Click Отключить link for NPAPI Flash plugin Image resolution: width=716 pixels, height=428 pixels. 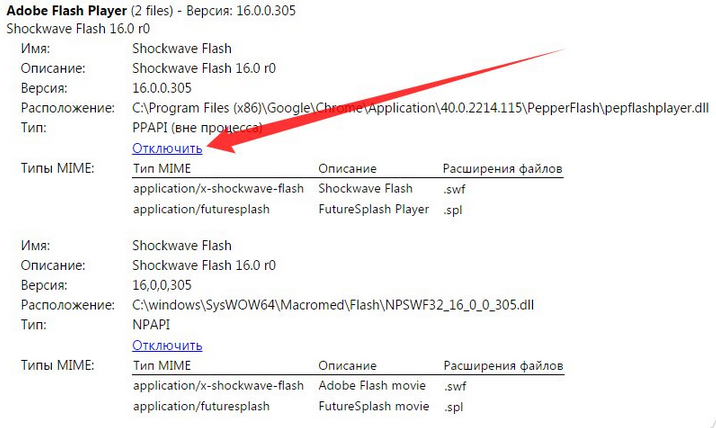click(x=167, y=345)
